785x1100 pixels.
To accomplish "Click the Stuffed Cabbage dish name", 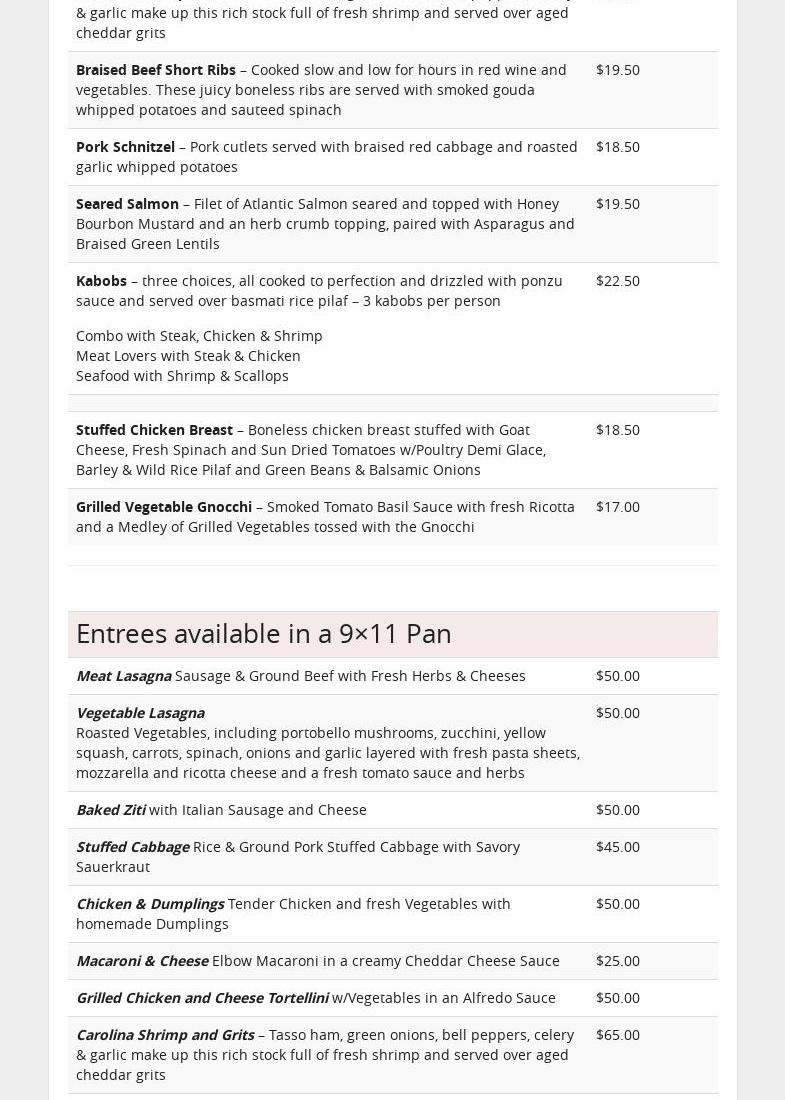I will pyautogui.click(x=132, y=847).
